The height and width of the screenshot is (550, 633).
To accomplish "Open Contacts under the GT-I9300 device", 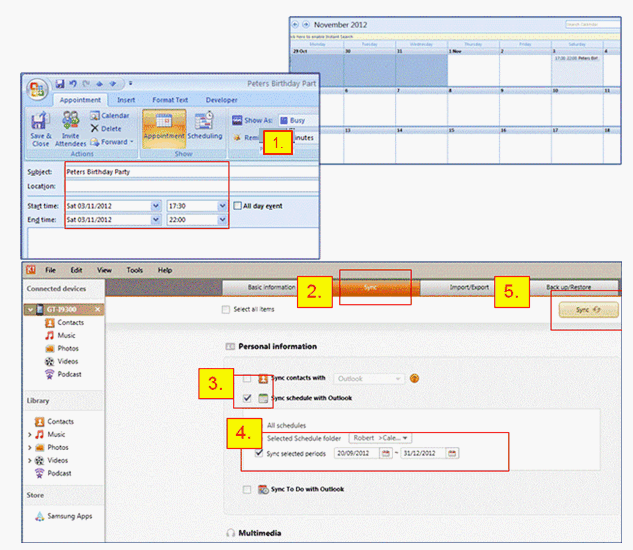I will [65, 322].
